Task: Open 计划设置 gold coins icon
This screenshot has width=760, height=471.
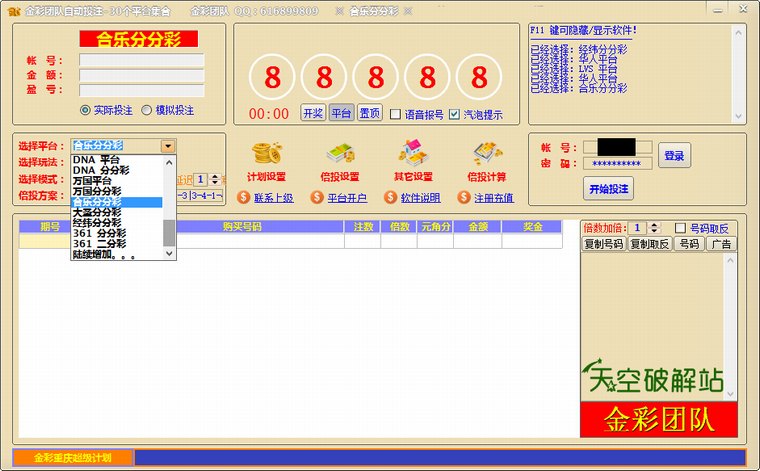Action: click(266, 154)
